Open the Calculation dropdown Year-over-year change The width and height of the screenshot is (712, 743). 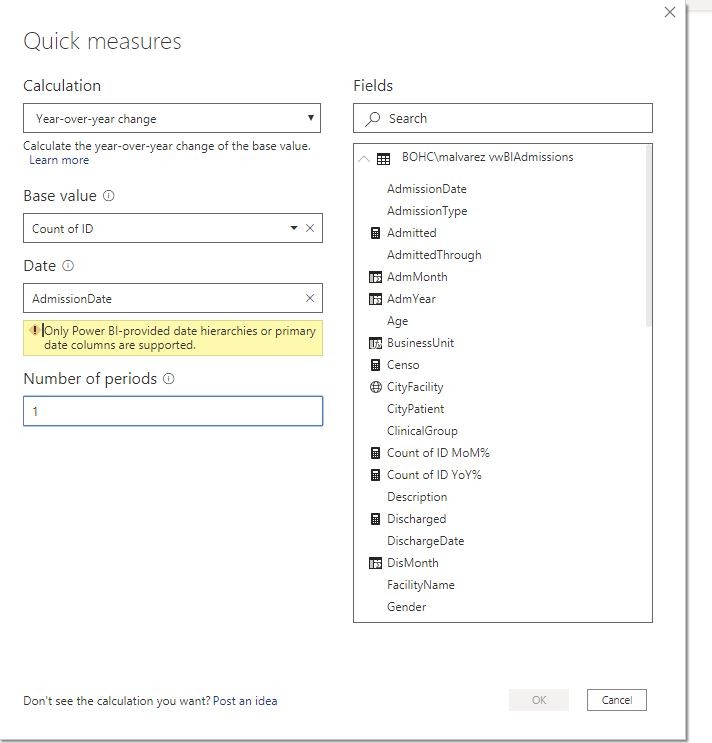172,118
